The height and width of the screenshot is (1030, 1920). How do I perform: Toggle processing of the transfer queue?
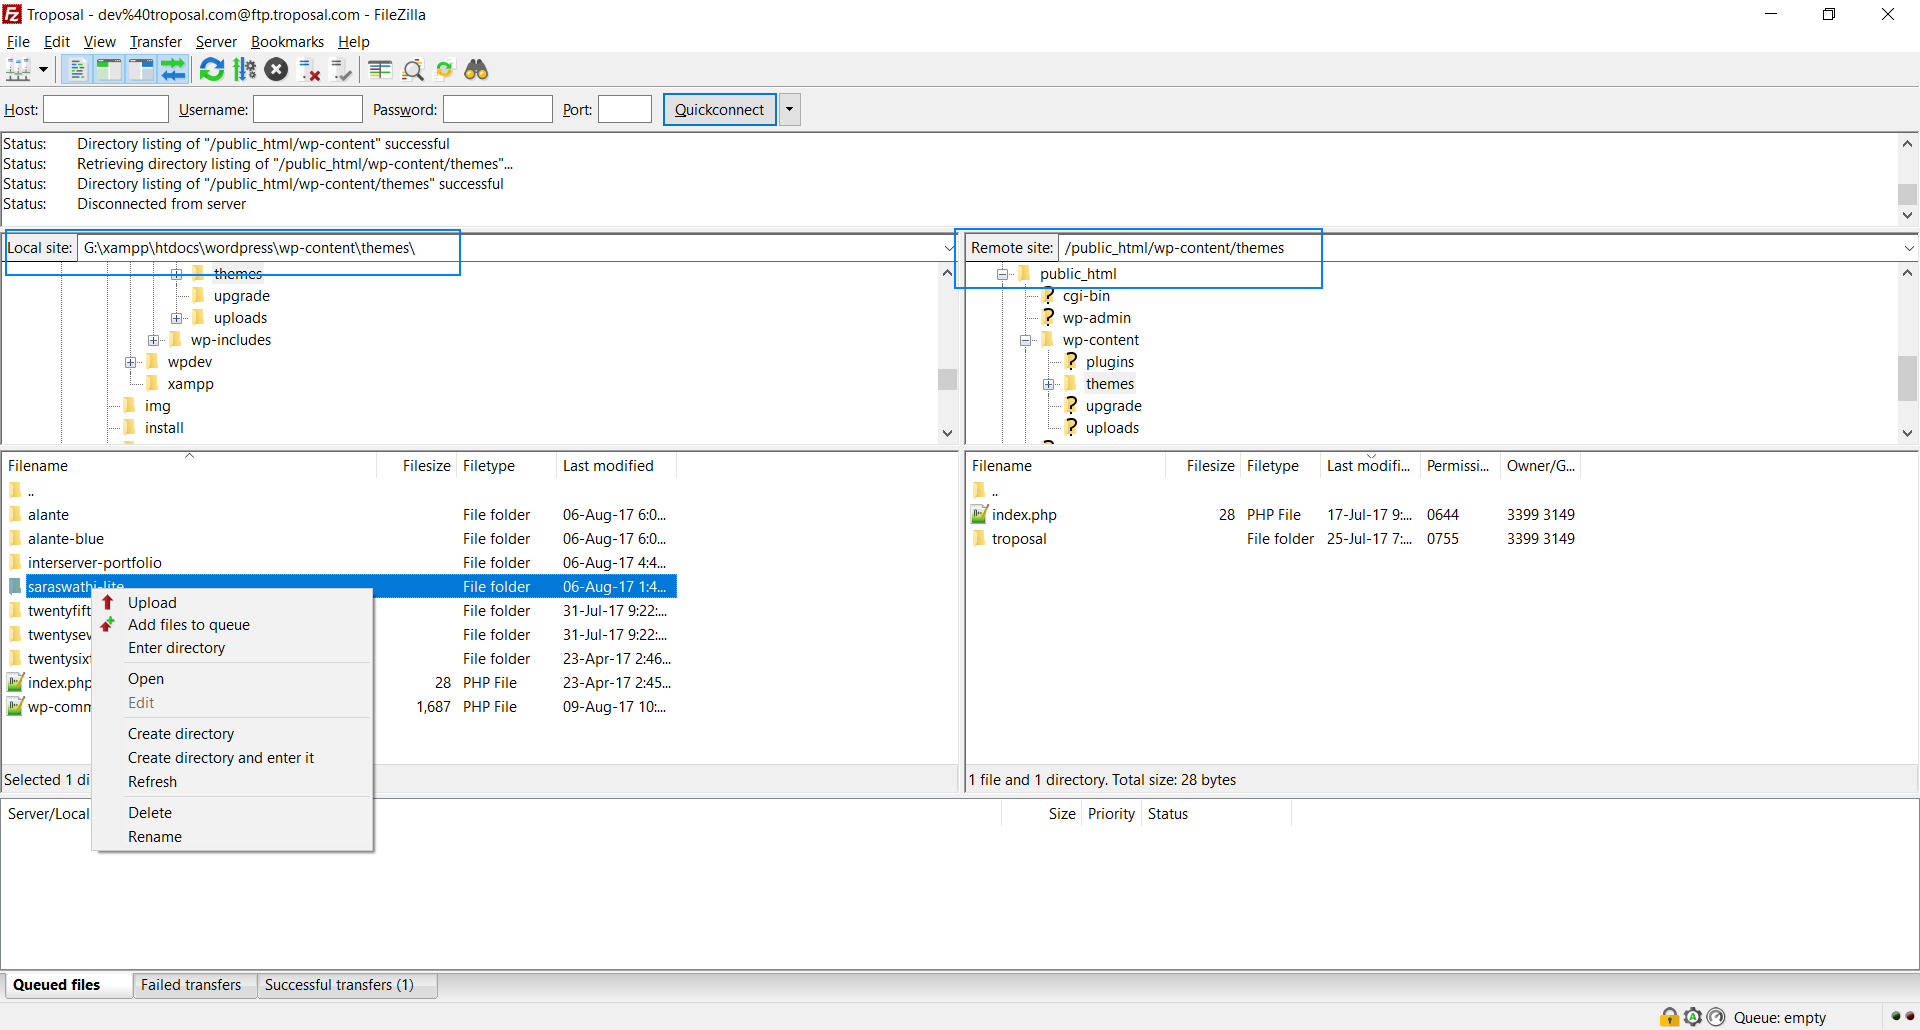244,69
